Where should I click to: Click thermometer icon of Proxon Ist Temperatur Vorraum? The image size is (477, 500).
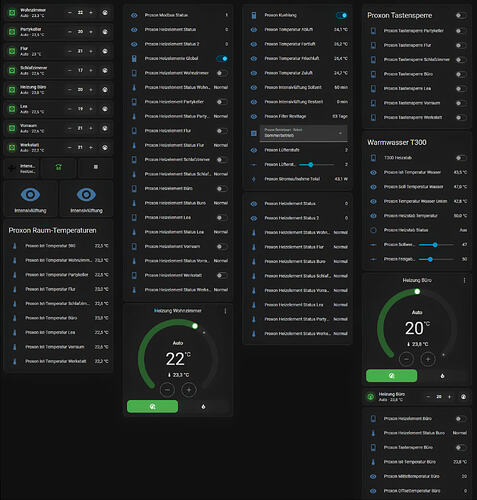14,347
